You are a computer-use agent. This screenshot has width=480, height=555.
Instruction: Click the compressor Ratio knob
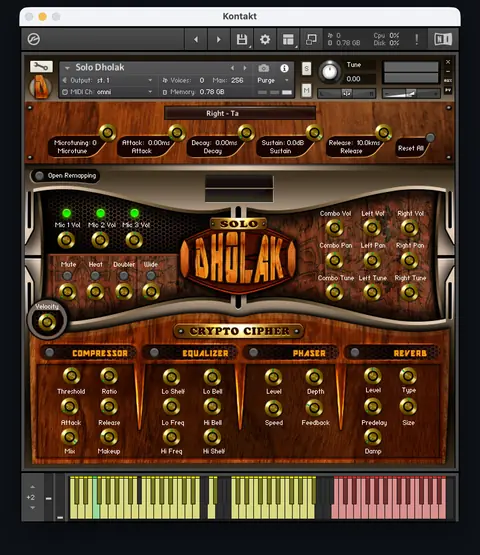[x=109, y=376]
